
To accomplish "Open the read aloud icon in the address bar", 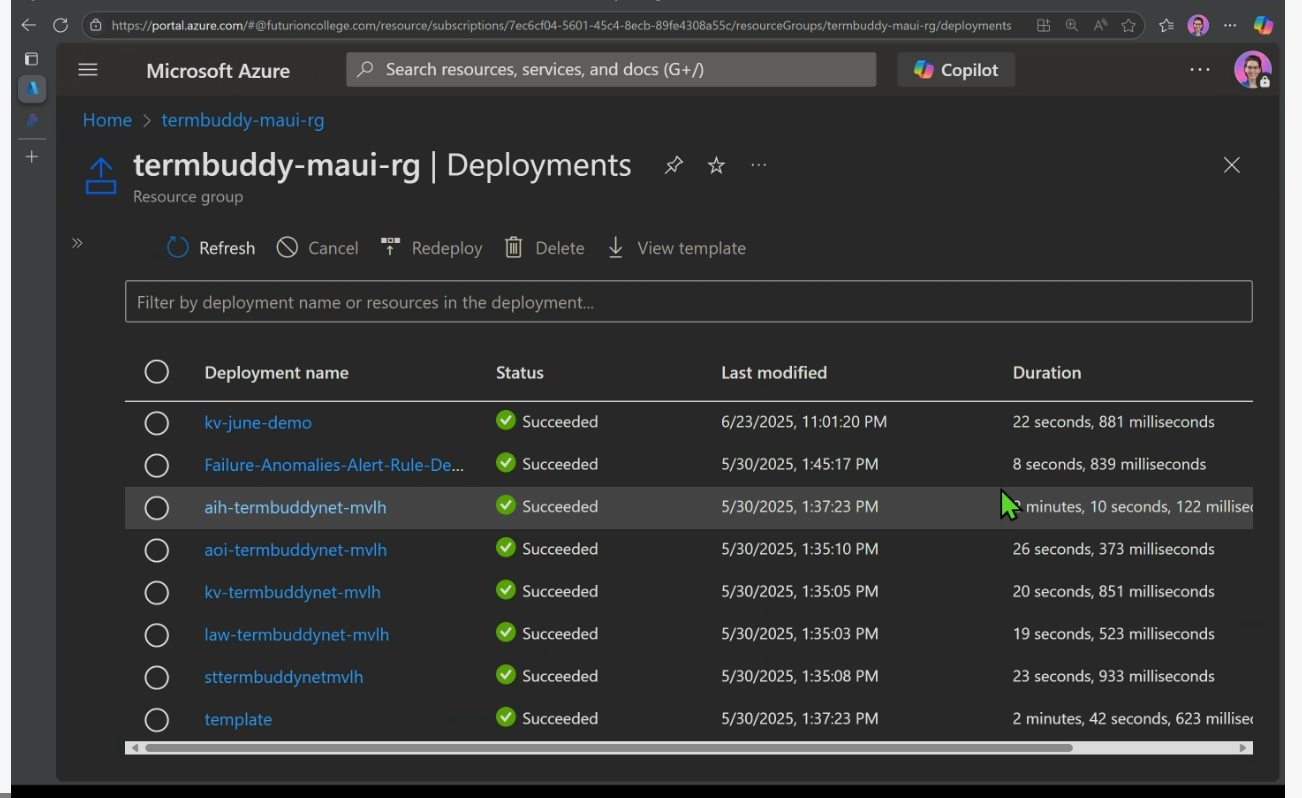I will pyautogui.click(x=1100, y=26).
